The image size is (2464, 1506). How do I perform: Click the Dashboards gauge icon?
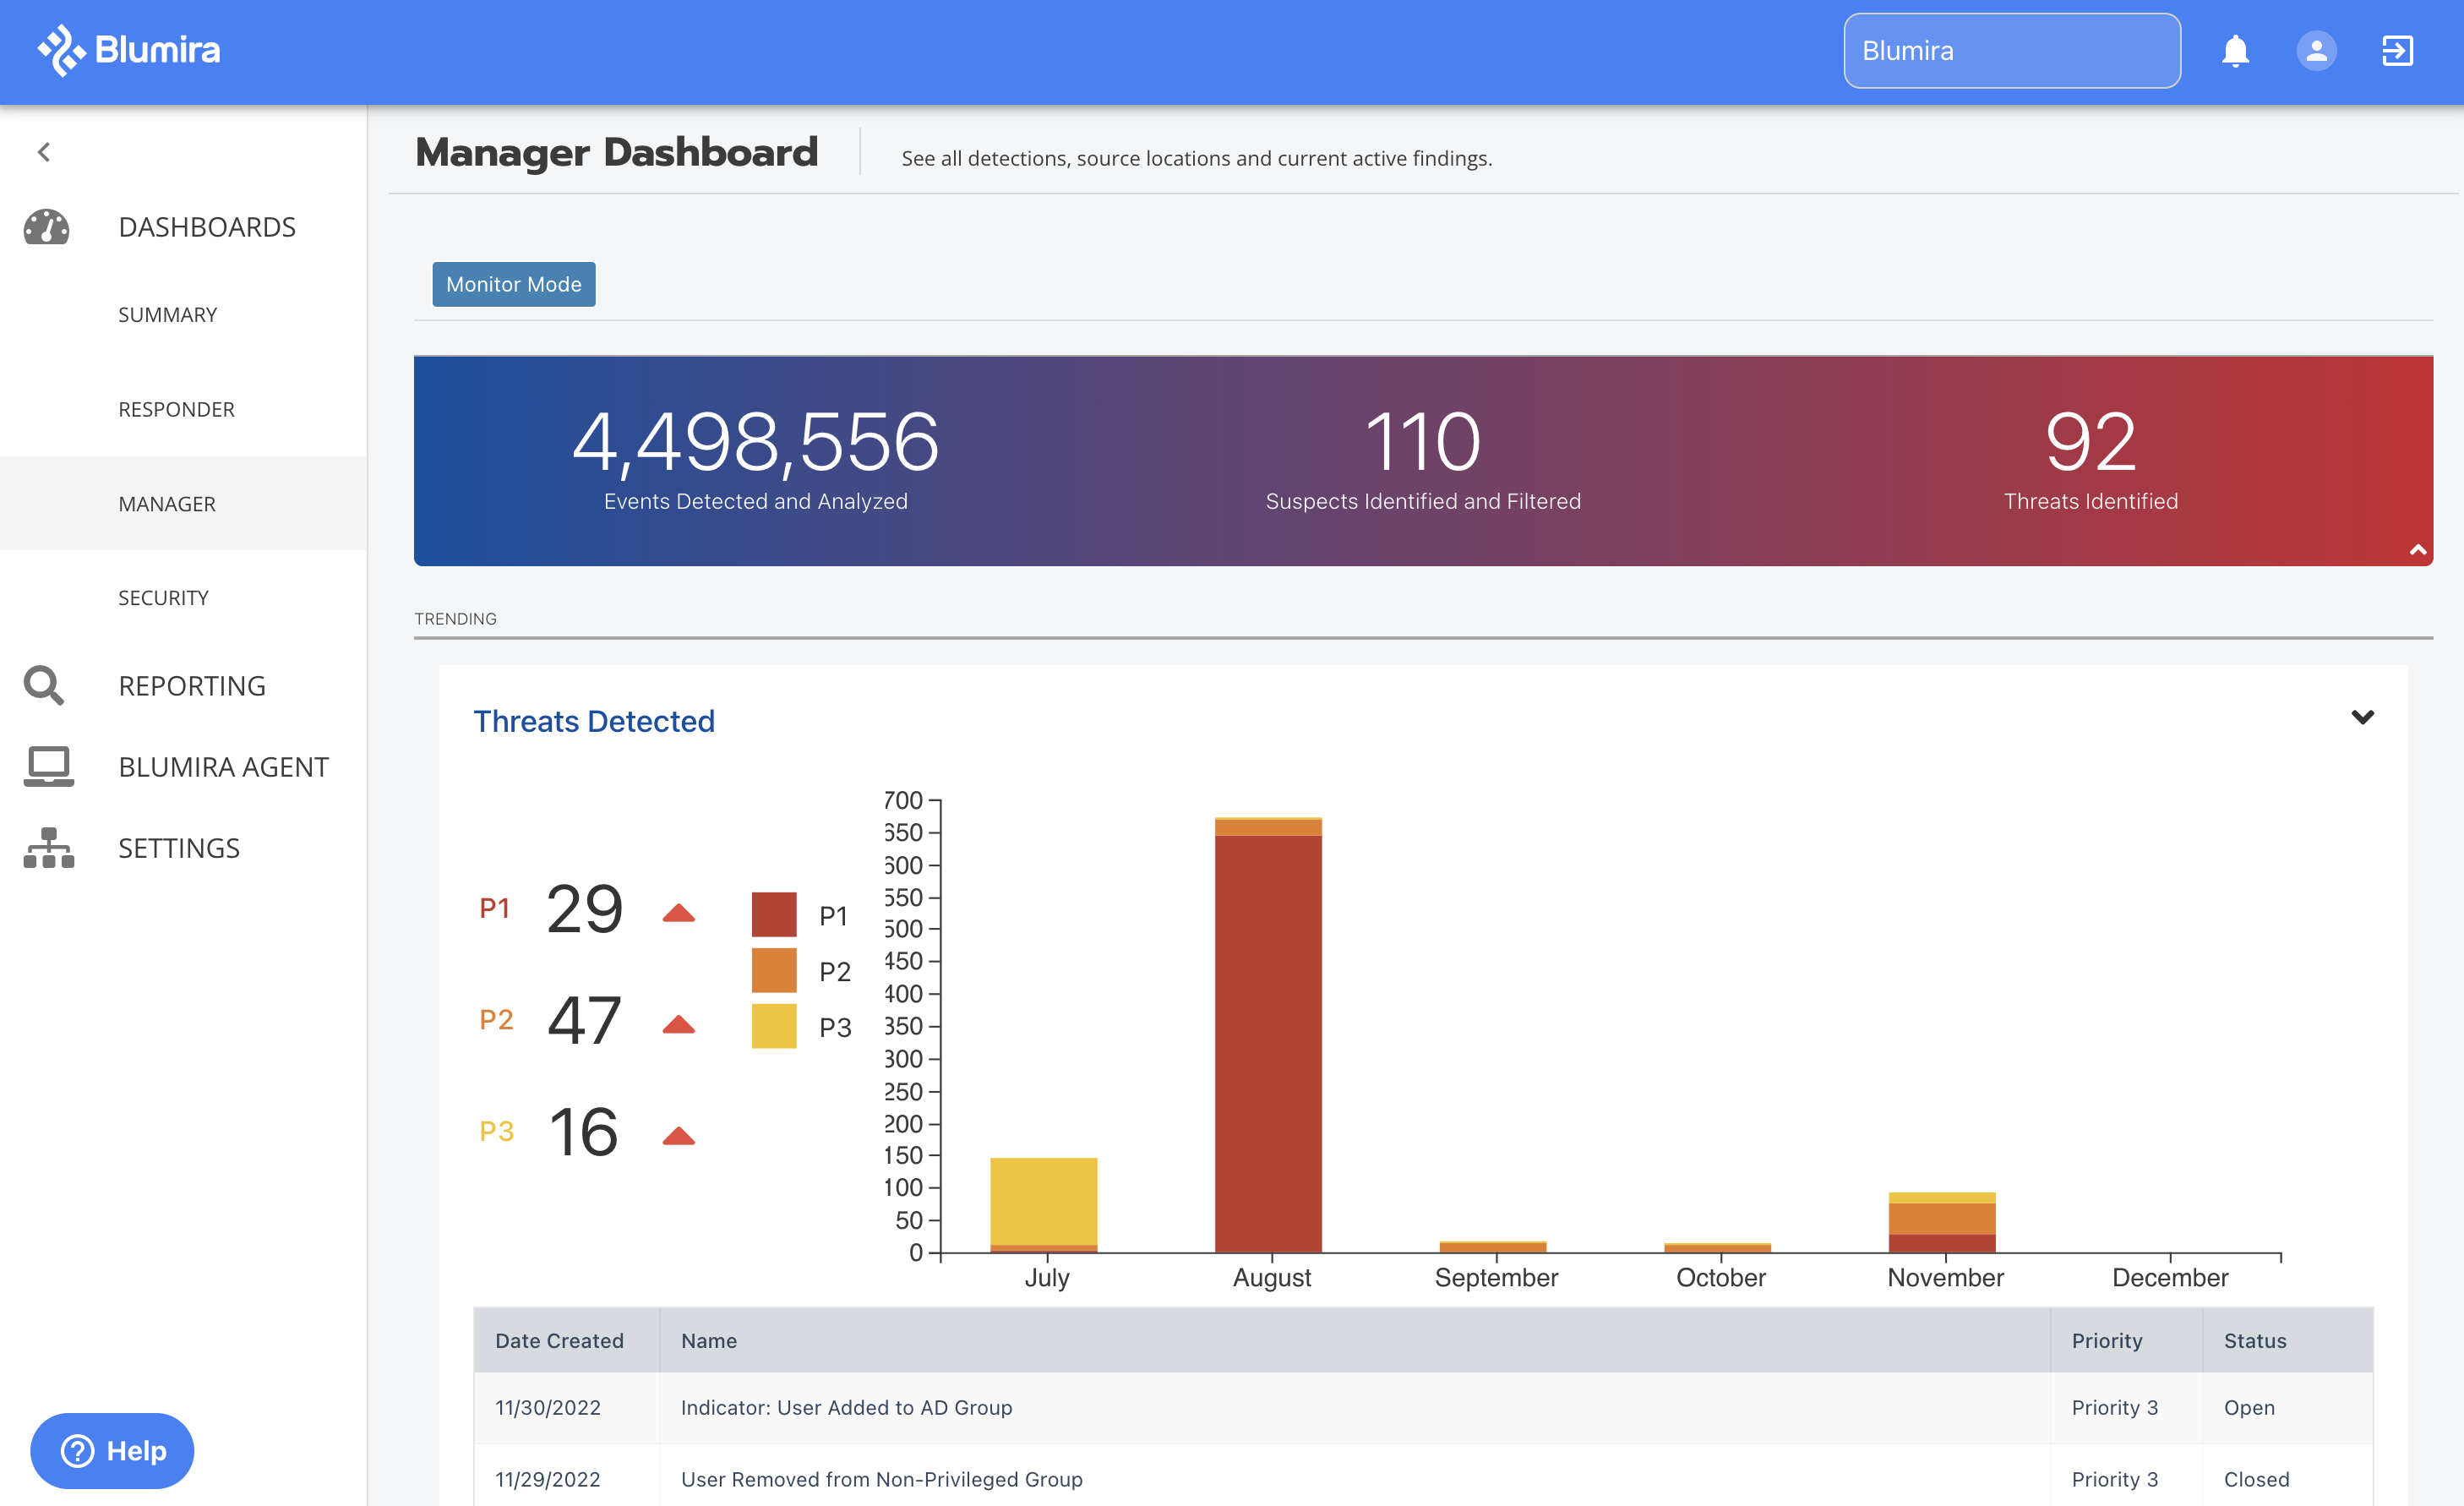tap(47, 227)
